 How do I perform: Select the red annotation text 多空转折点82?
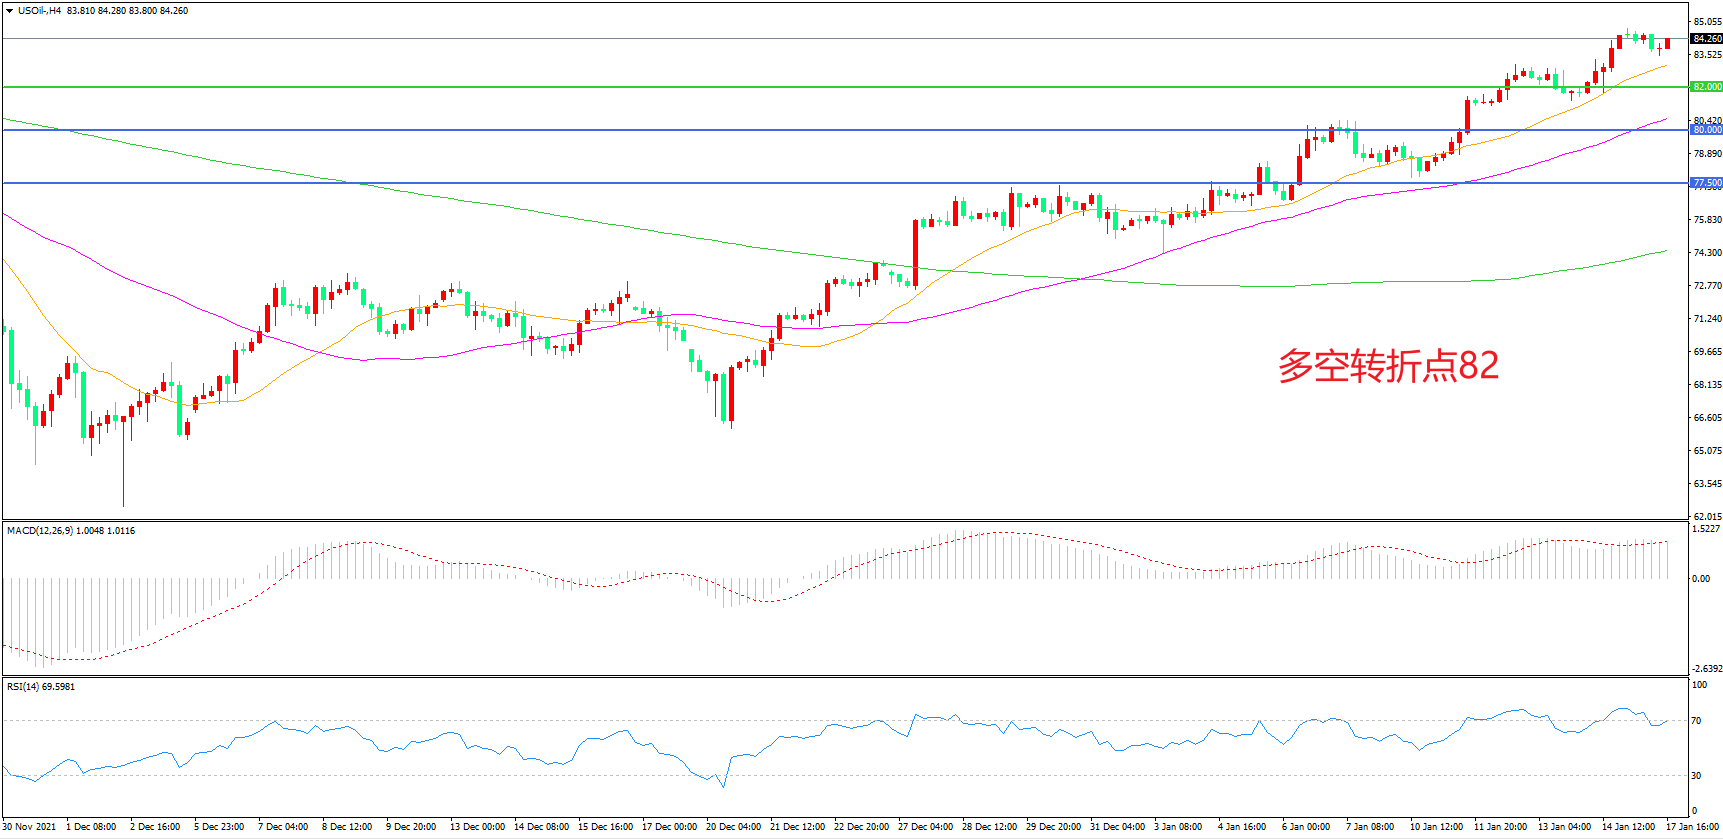coord(1388,366)
